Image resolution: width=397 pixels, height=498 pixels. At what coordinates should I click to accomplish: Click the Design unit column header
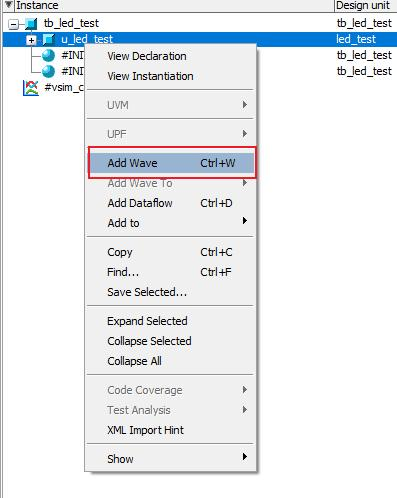coord(366,6)
